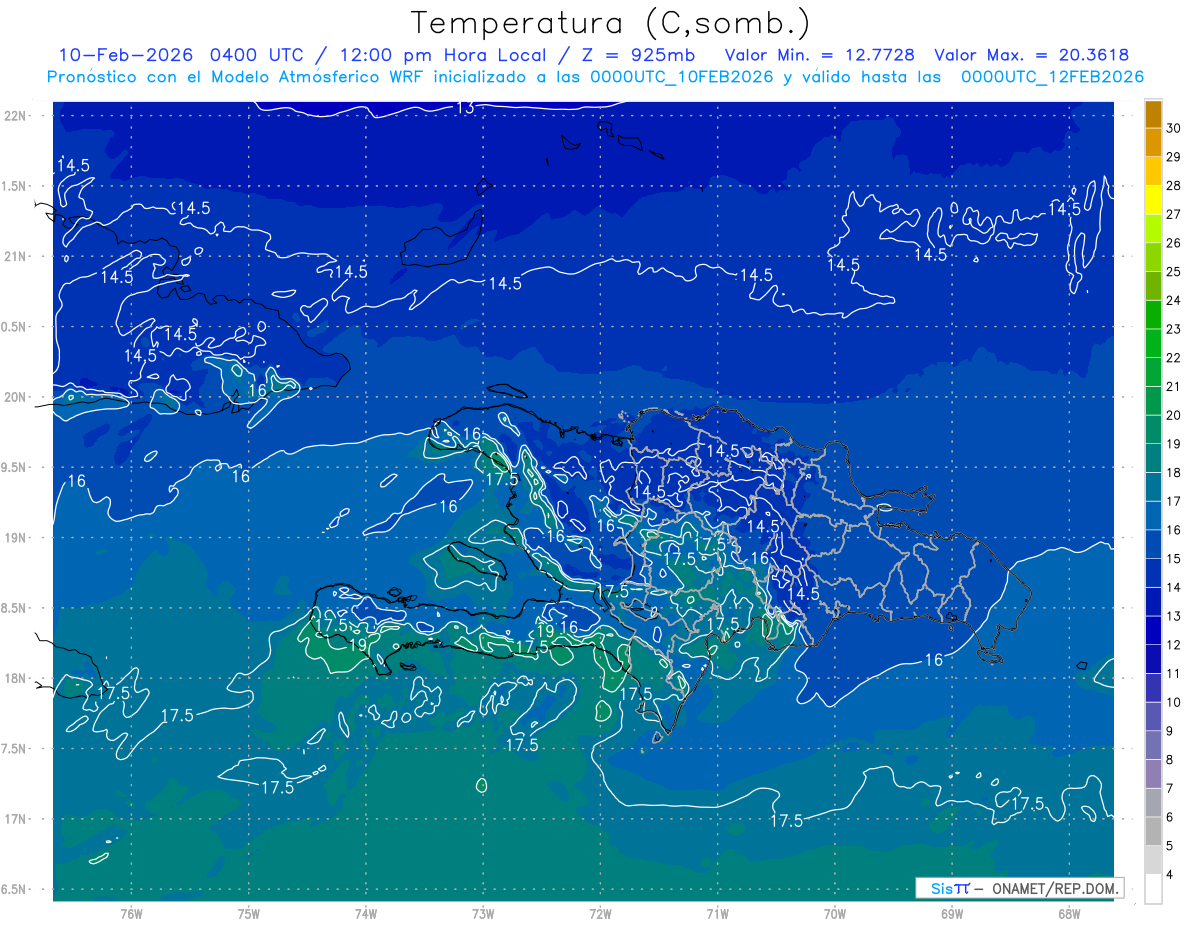The image size is (1200, 927).
Task: Click the 'ONAMET/REP.DOM.' credit label
Action: [x=1055, y=888]
